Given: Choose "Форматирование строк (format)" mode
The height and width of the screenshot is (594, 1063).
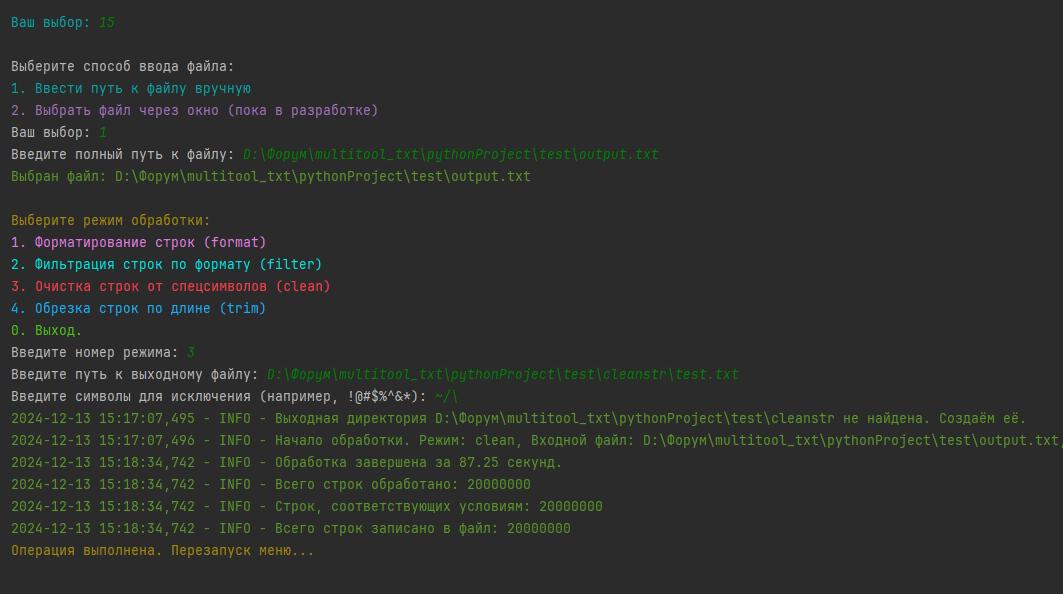Looking at the screenshot, I should point(139,242).
